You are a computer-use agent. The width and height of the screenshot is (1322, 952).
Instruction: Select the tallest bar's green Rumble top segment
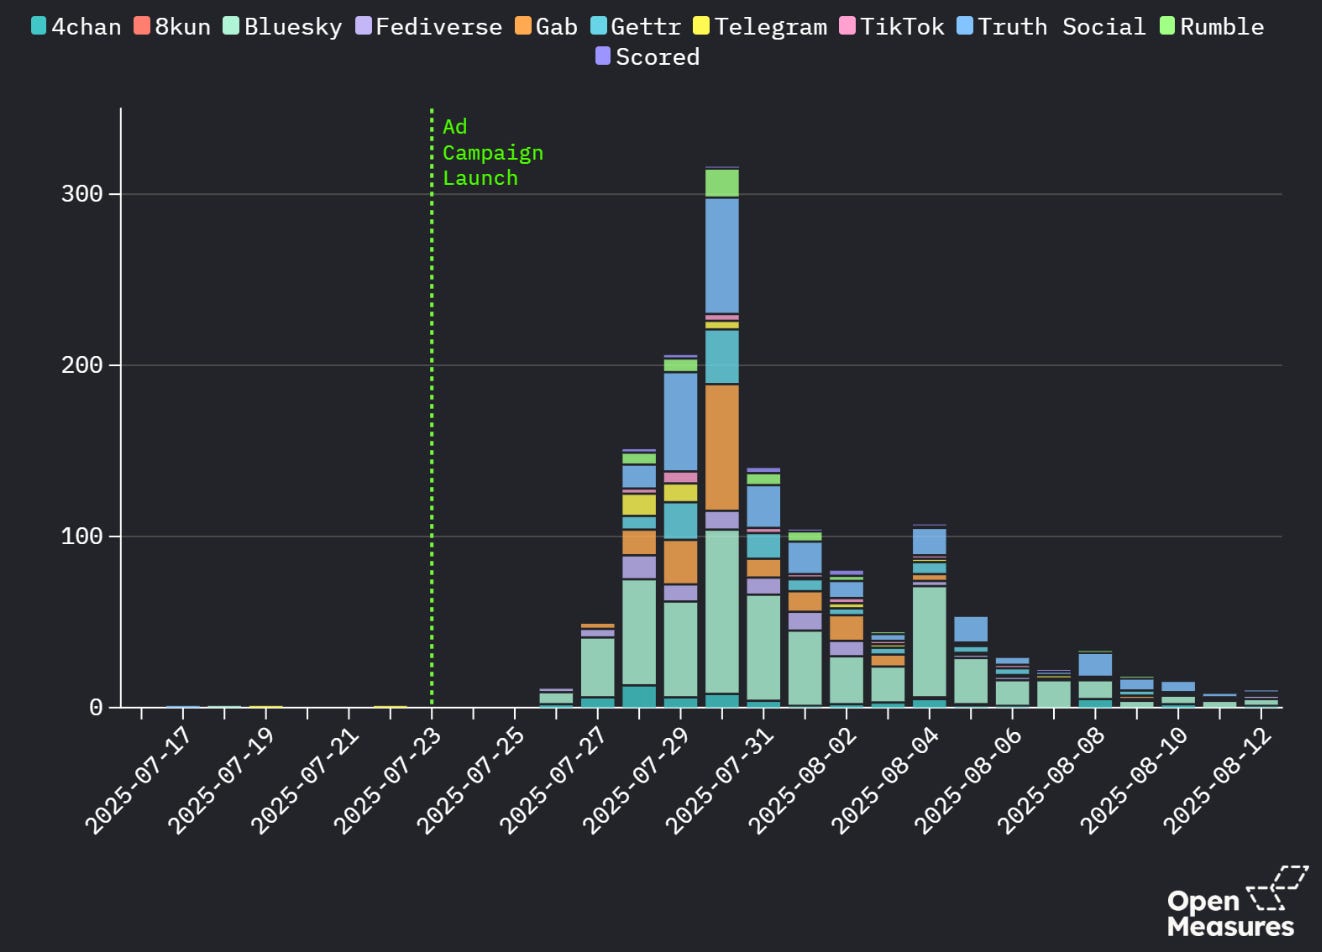click(x=722, y=183)
